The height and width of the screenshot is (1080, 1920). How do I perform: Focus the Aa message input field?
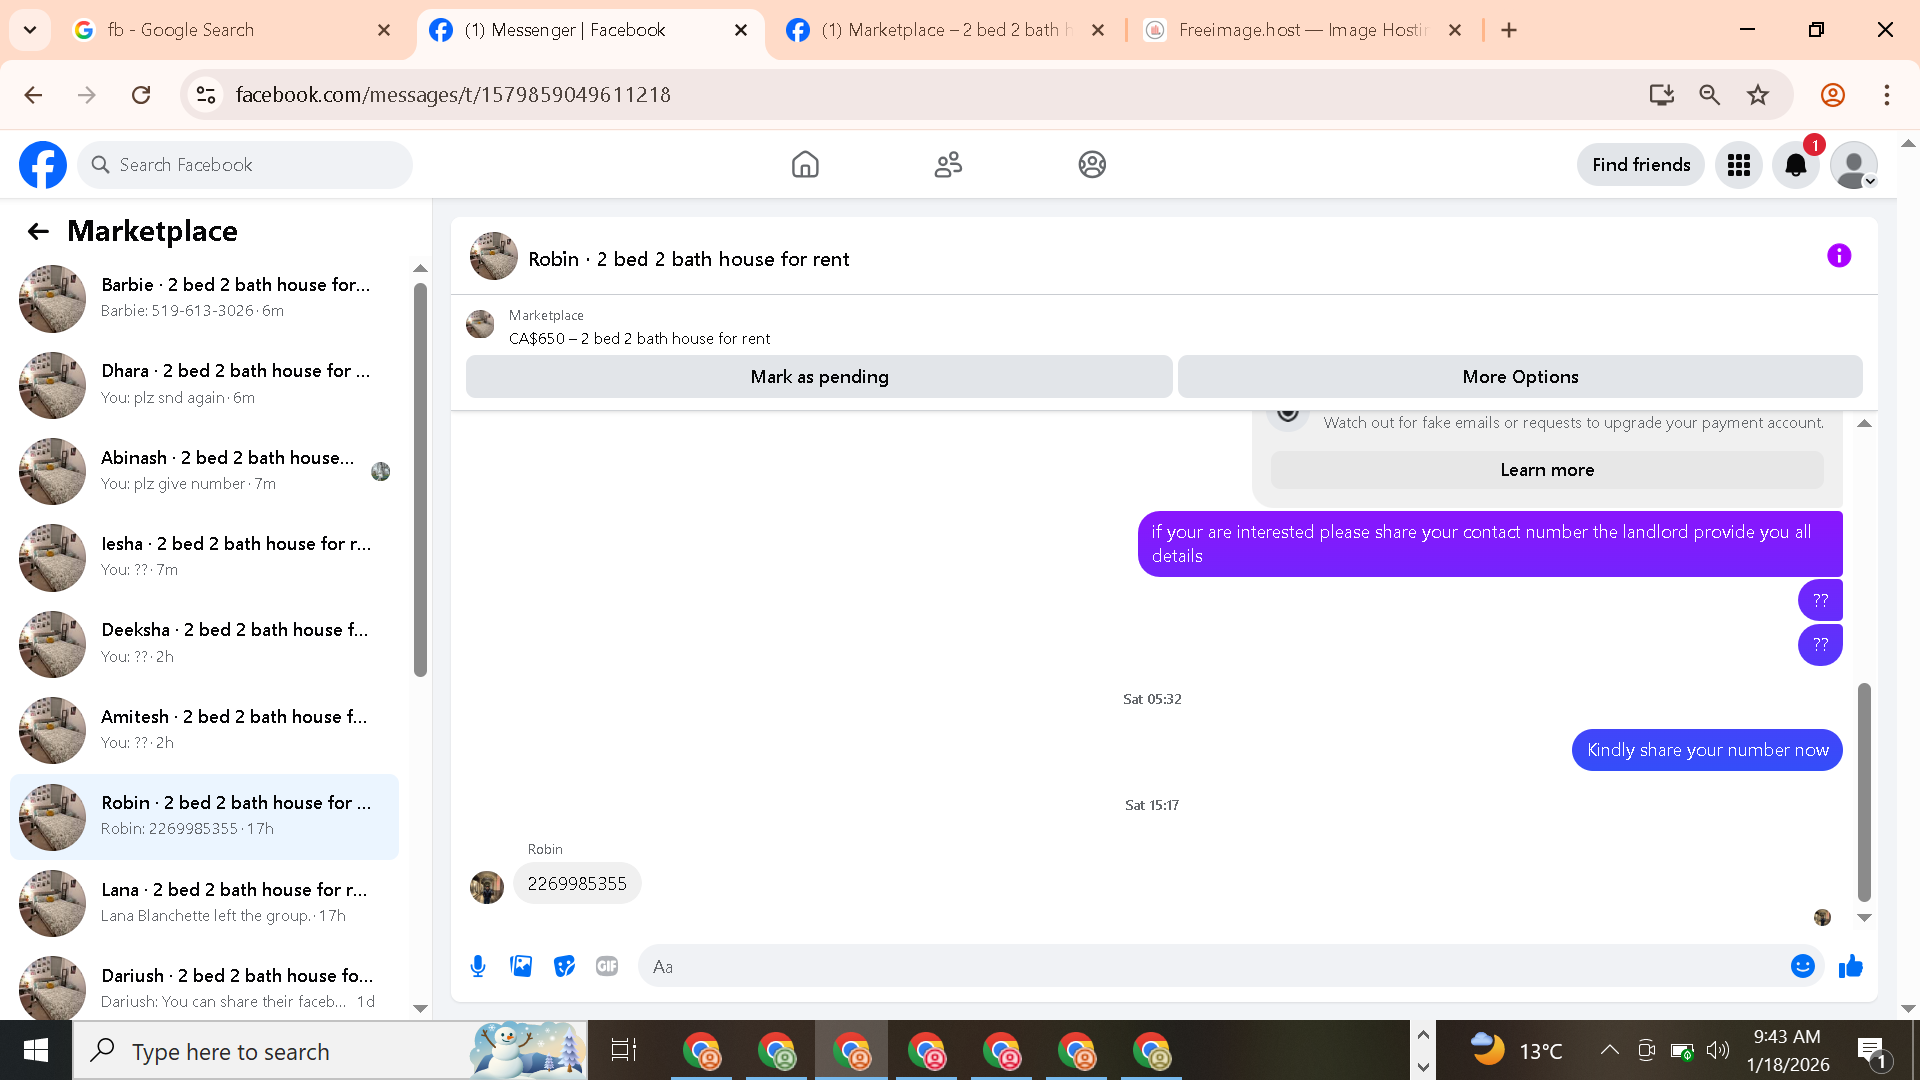[1210, 966]
